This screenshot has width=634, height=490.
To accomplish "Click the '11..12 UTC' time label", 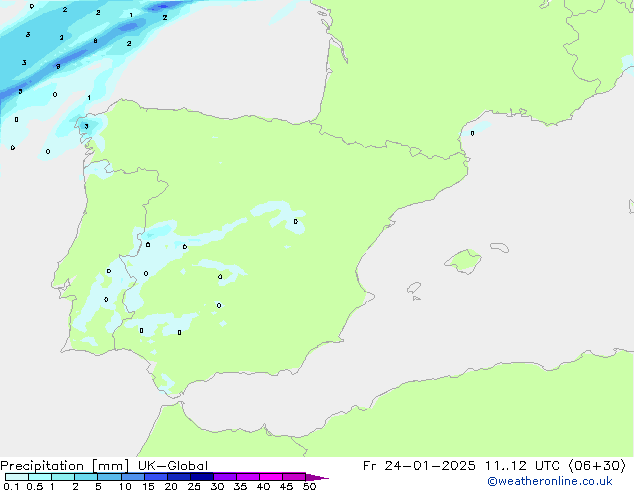I will [x=523, y=466].
